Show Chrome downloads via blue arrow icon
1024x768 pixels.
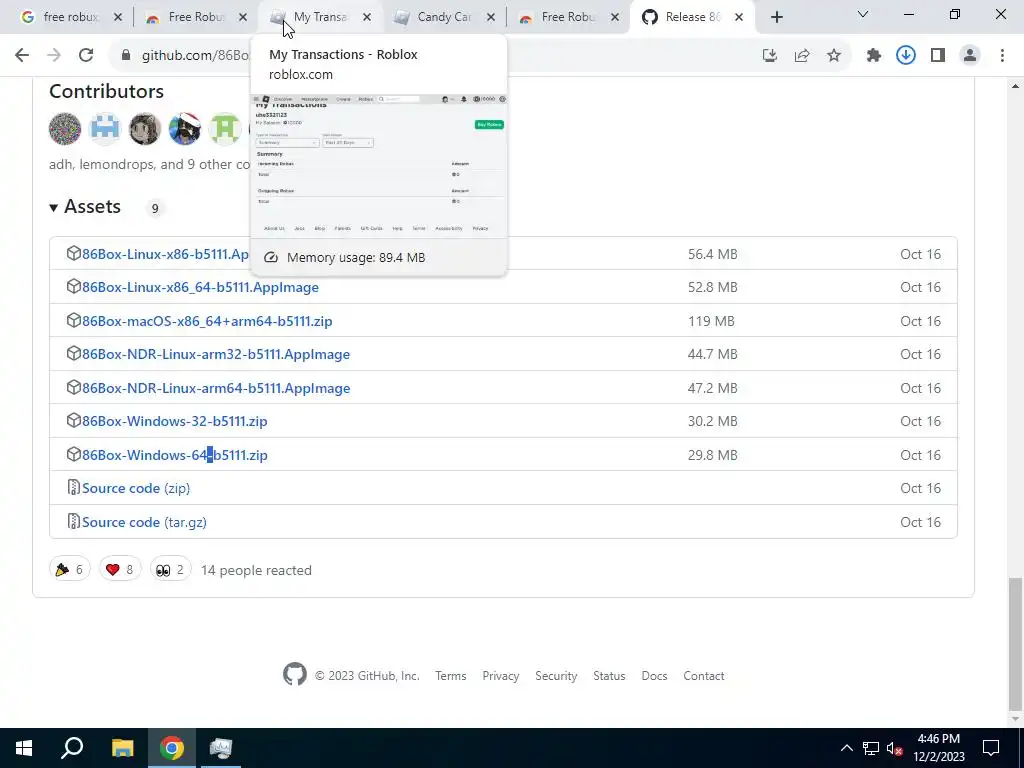906,56
